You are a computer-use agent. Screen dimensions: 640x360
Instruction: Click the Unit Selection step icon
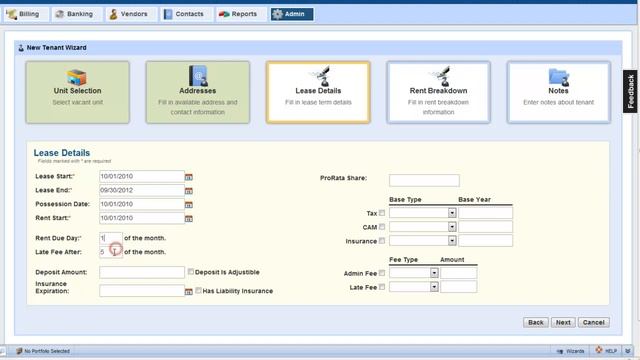coord(77,77)
